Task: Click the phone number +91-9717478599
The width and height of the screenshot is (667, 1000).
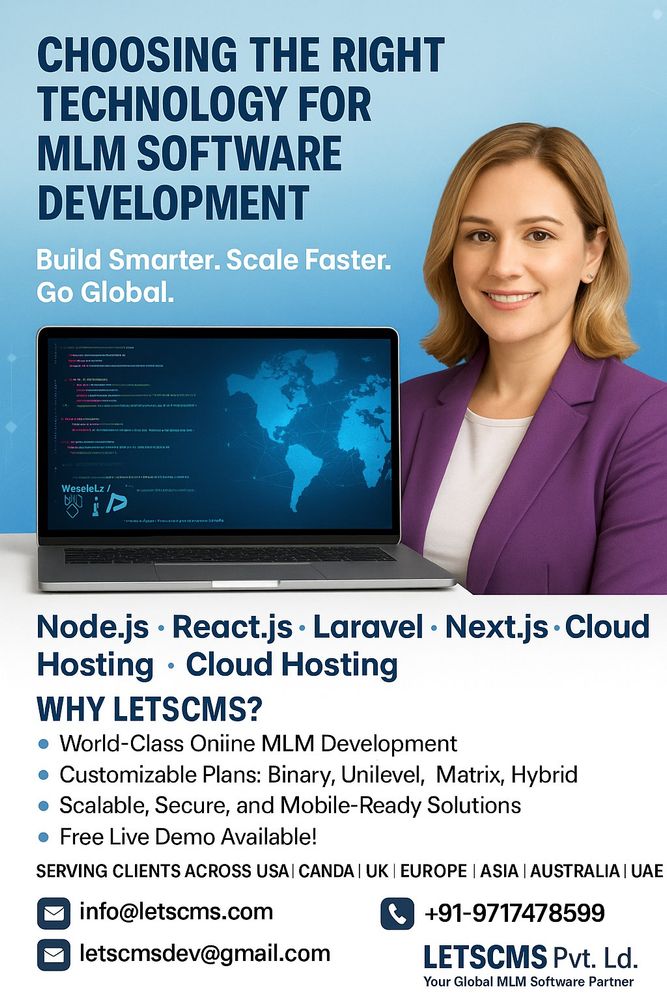Action: pyautogui.click(x=514, y=913)
